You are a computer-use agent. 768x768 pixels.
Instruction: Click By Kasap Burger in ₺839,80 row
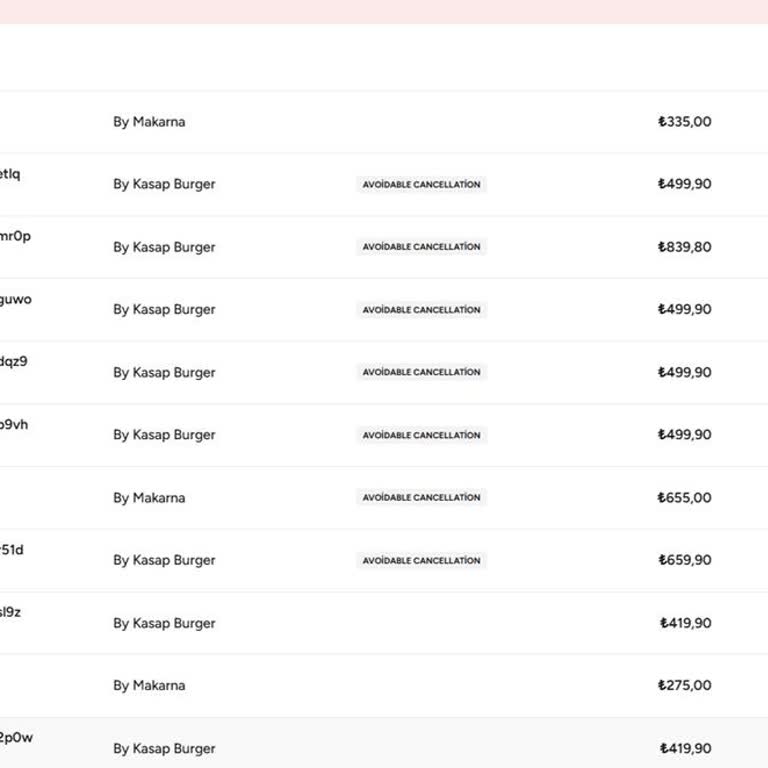point(164,247)
